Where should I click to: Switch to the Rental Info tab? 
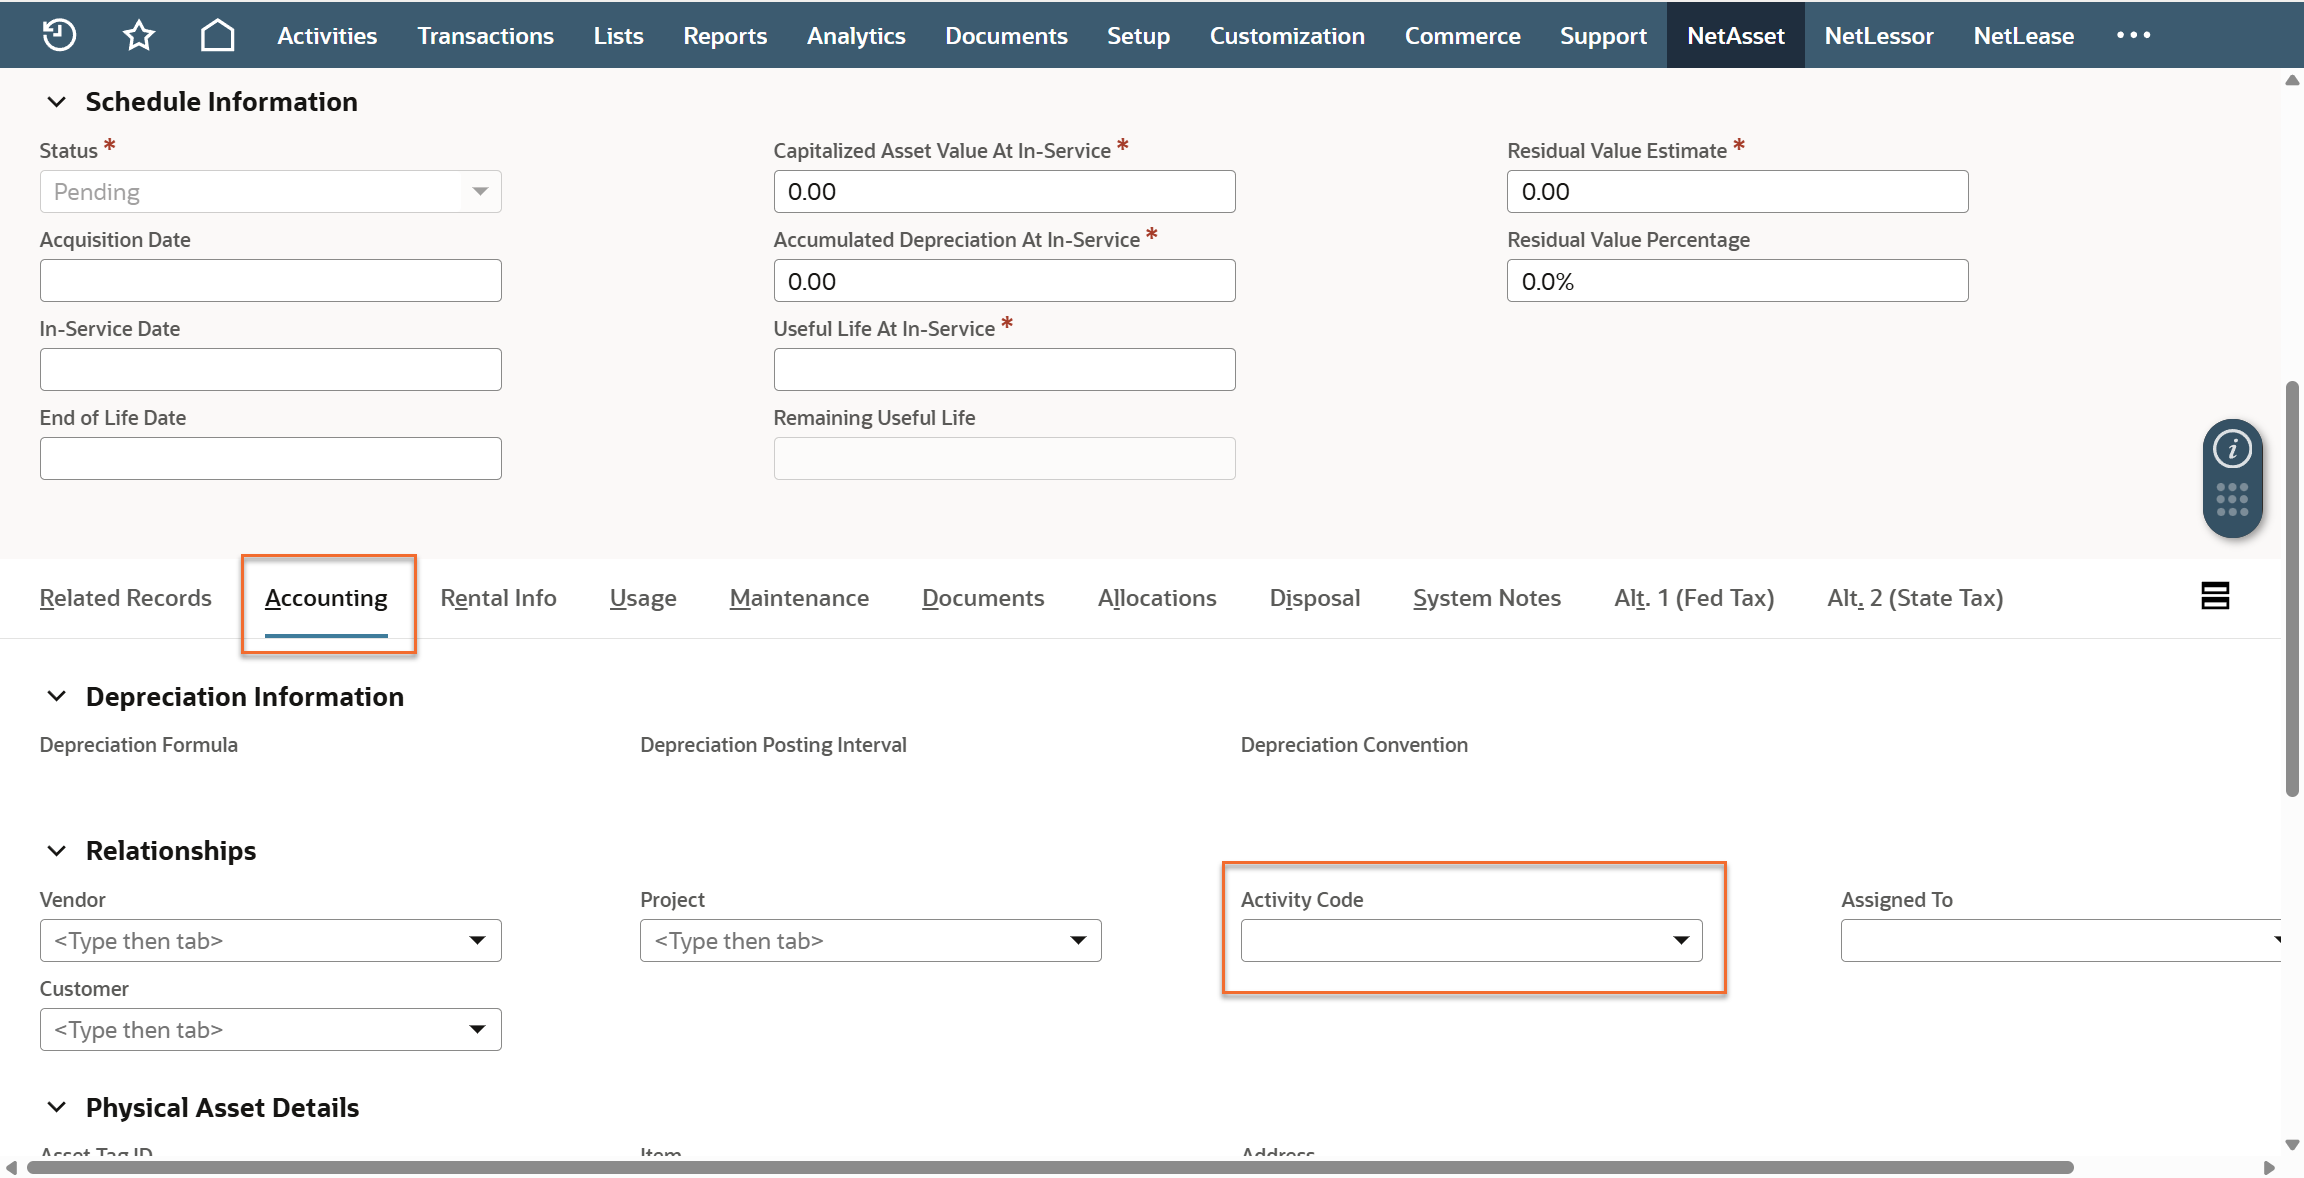[x=498, y=598]
